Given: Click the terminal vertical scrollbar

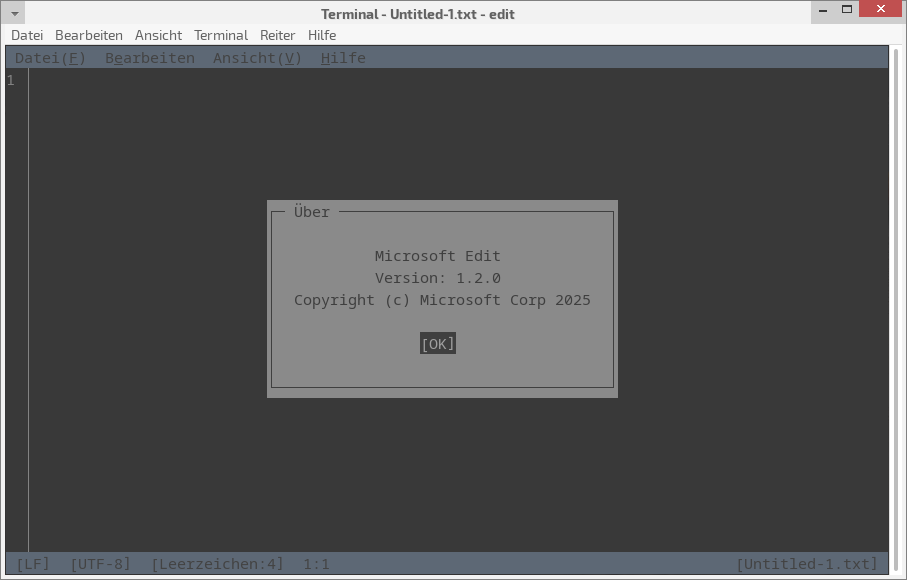Looking at the screenshot, I should (x=896, y=311).
